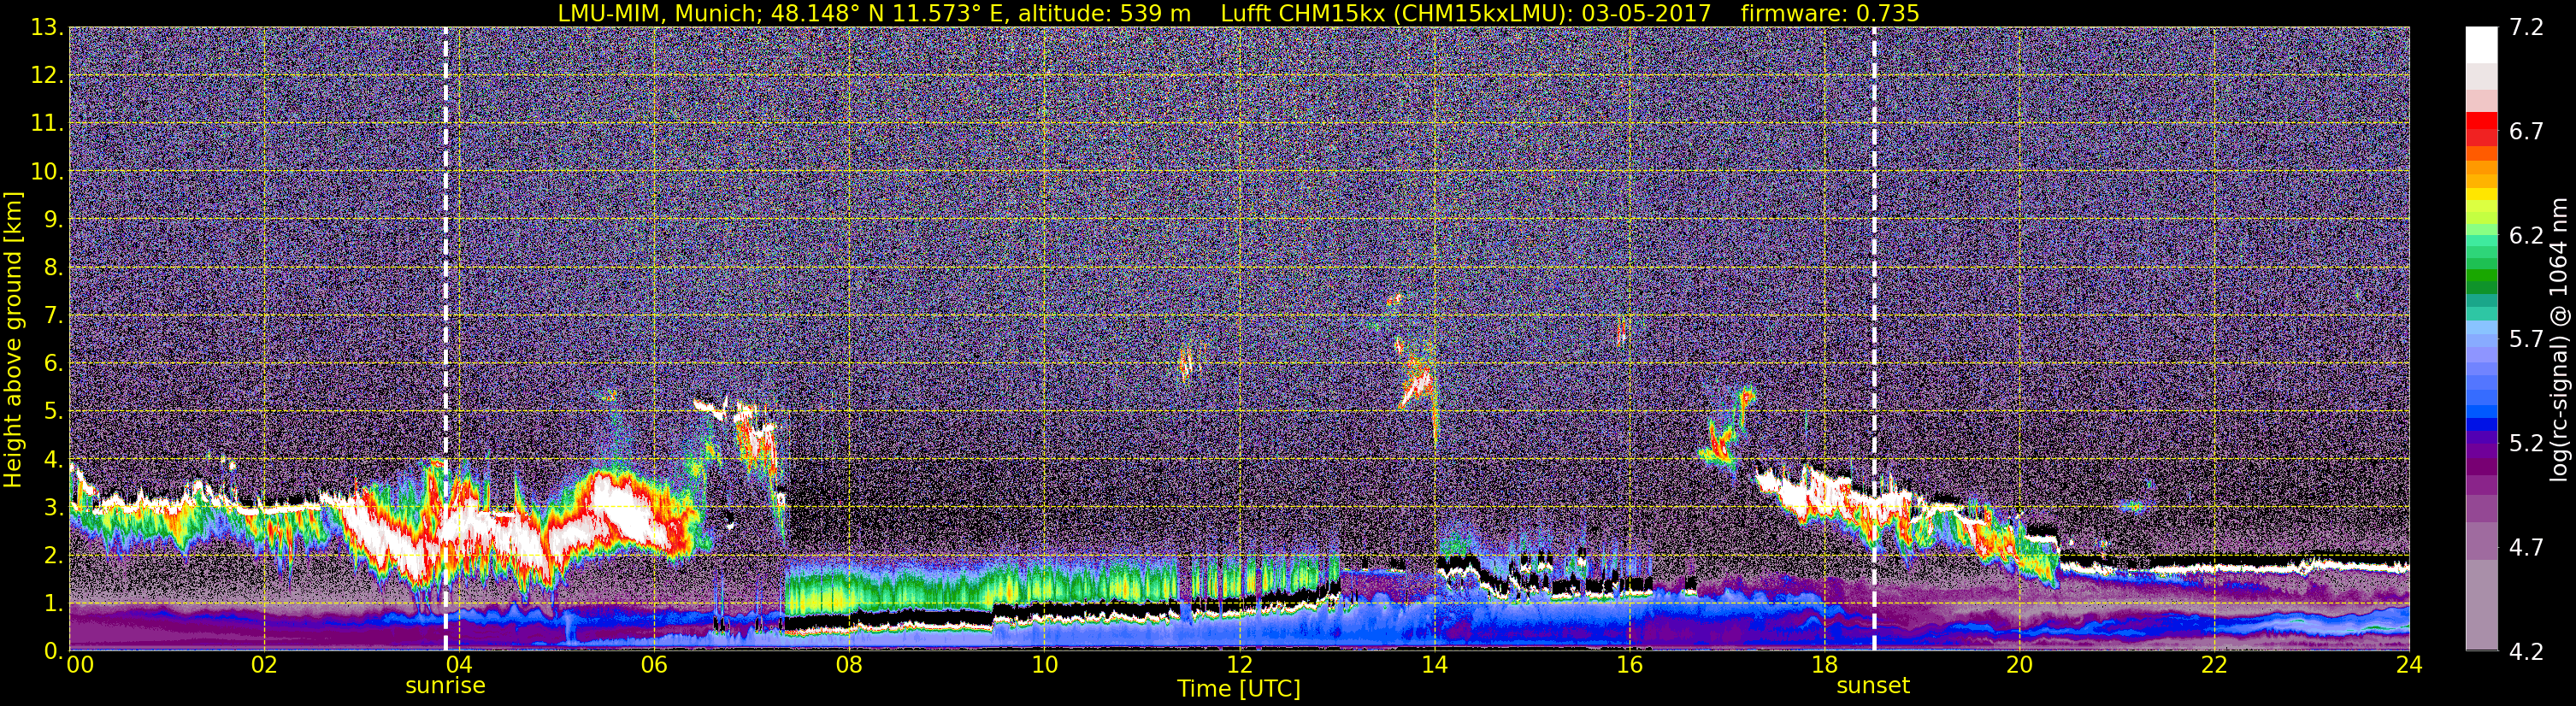
Task: Click the x-axis tick label "06"
Action: tap(653, 666)
